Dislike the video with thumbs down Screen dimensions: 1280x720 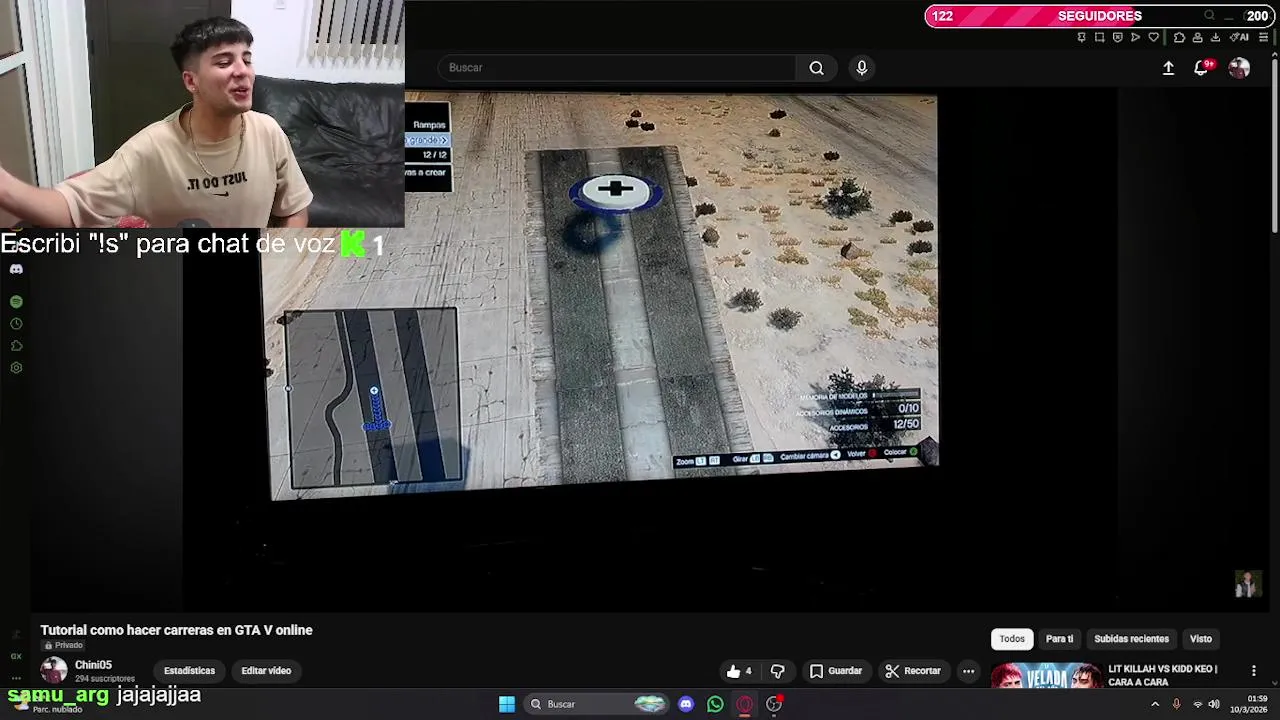[777, 671]
